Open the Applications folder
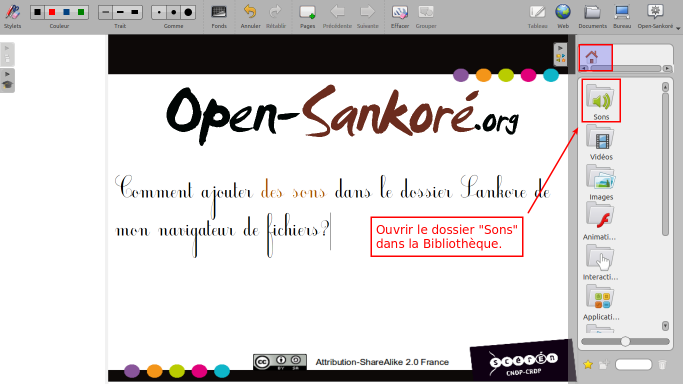This screenshot has width=683, height=384. click(x=601, y=302)
